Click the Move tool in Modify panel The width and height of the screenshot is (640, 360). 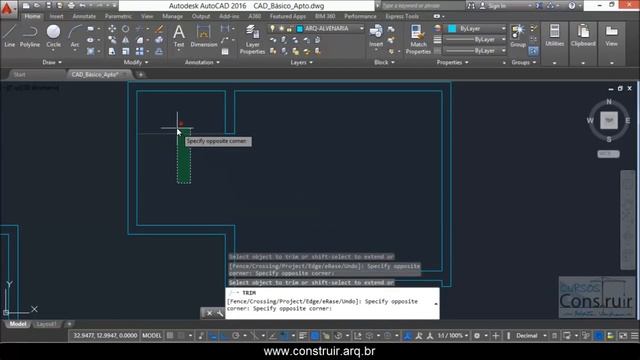pos(112,29)
